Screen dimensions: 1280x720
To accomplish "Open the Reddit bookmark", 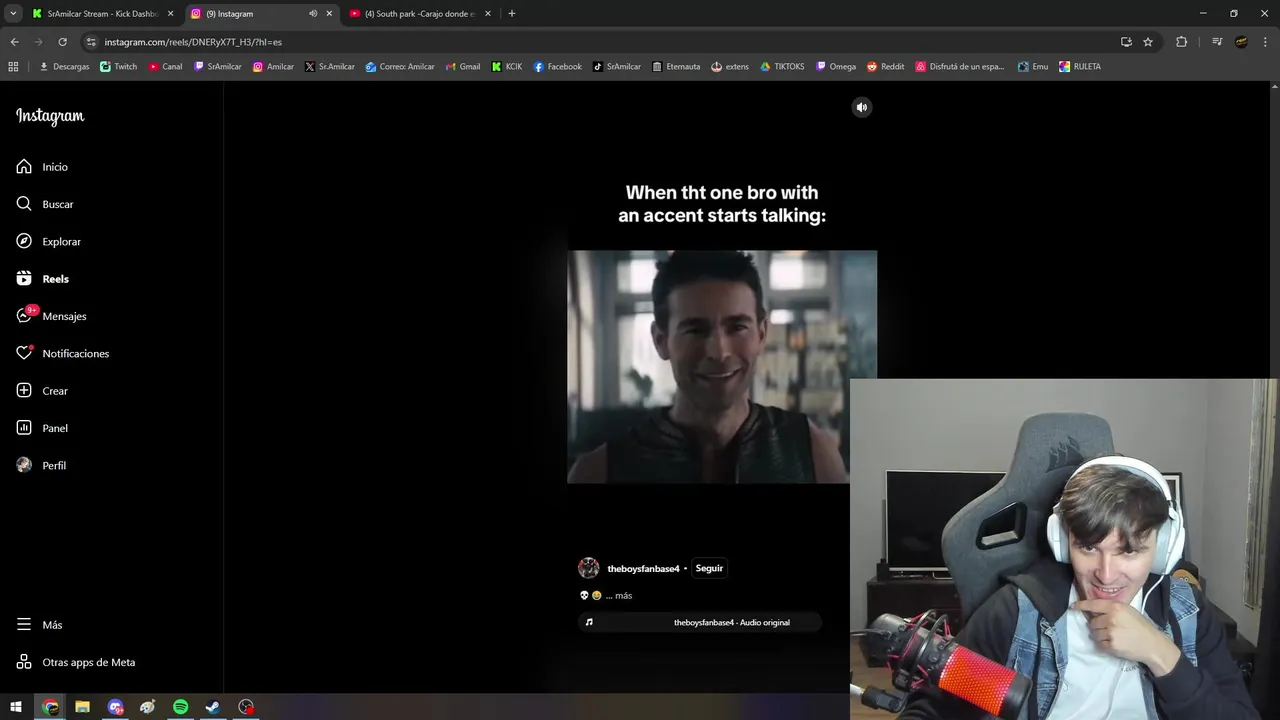I will coord(886,67).
